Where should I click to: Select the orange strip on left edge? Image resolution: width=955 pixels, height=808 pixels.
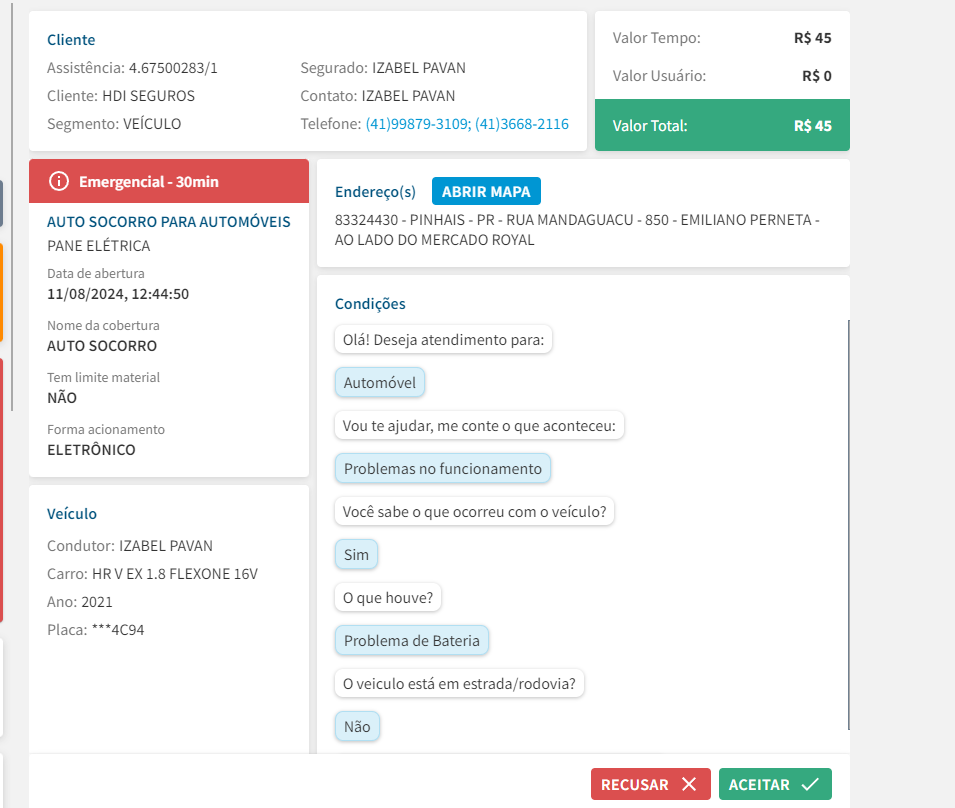1,292
